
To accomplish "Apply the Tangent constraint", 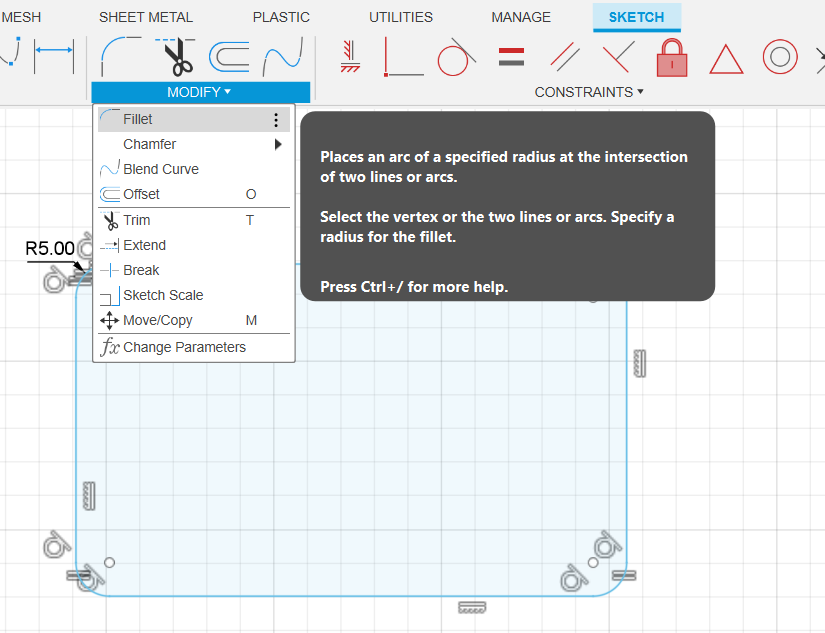I will click(456, 57).
